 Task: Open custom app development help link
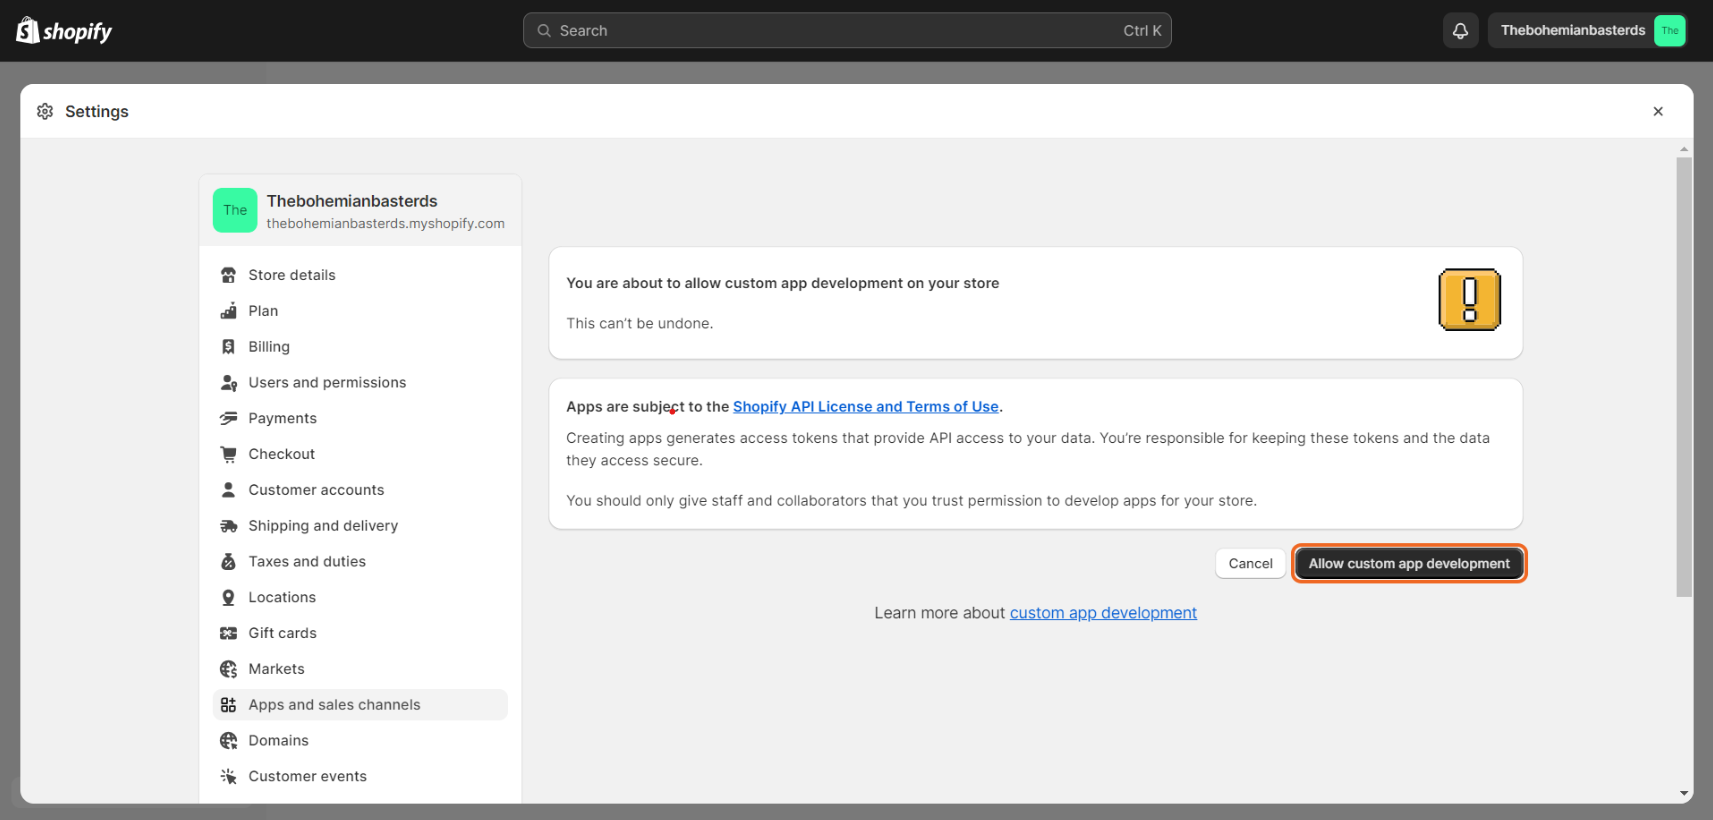(1103, 613)
